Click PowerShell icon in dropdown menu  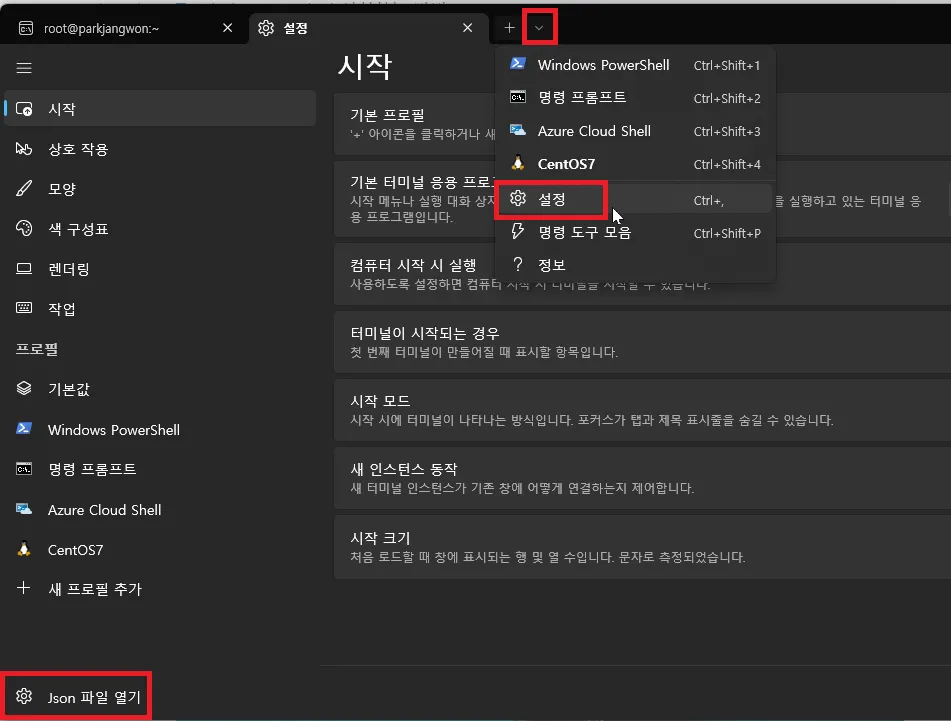[517, 63]
